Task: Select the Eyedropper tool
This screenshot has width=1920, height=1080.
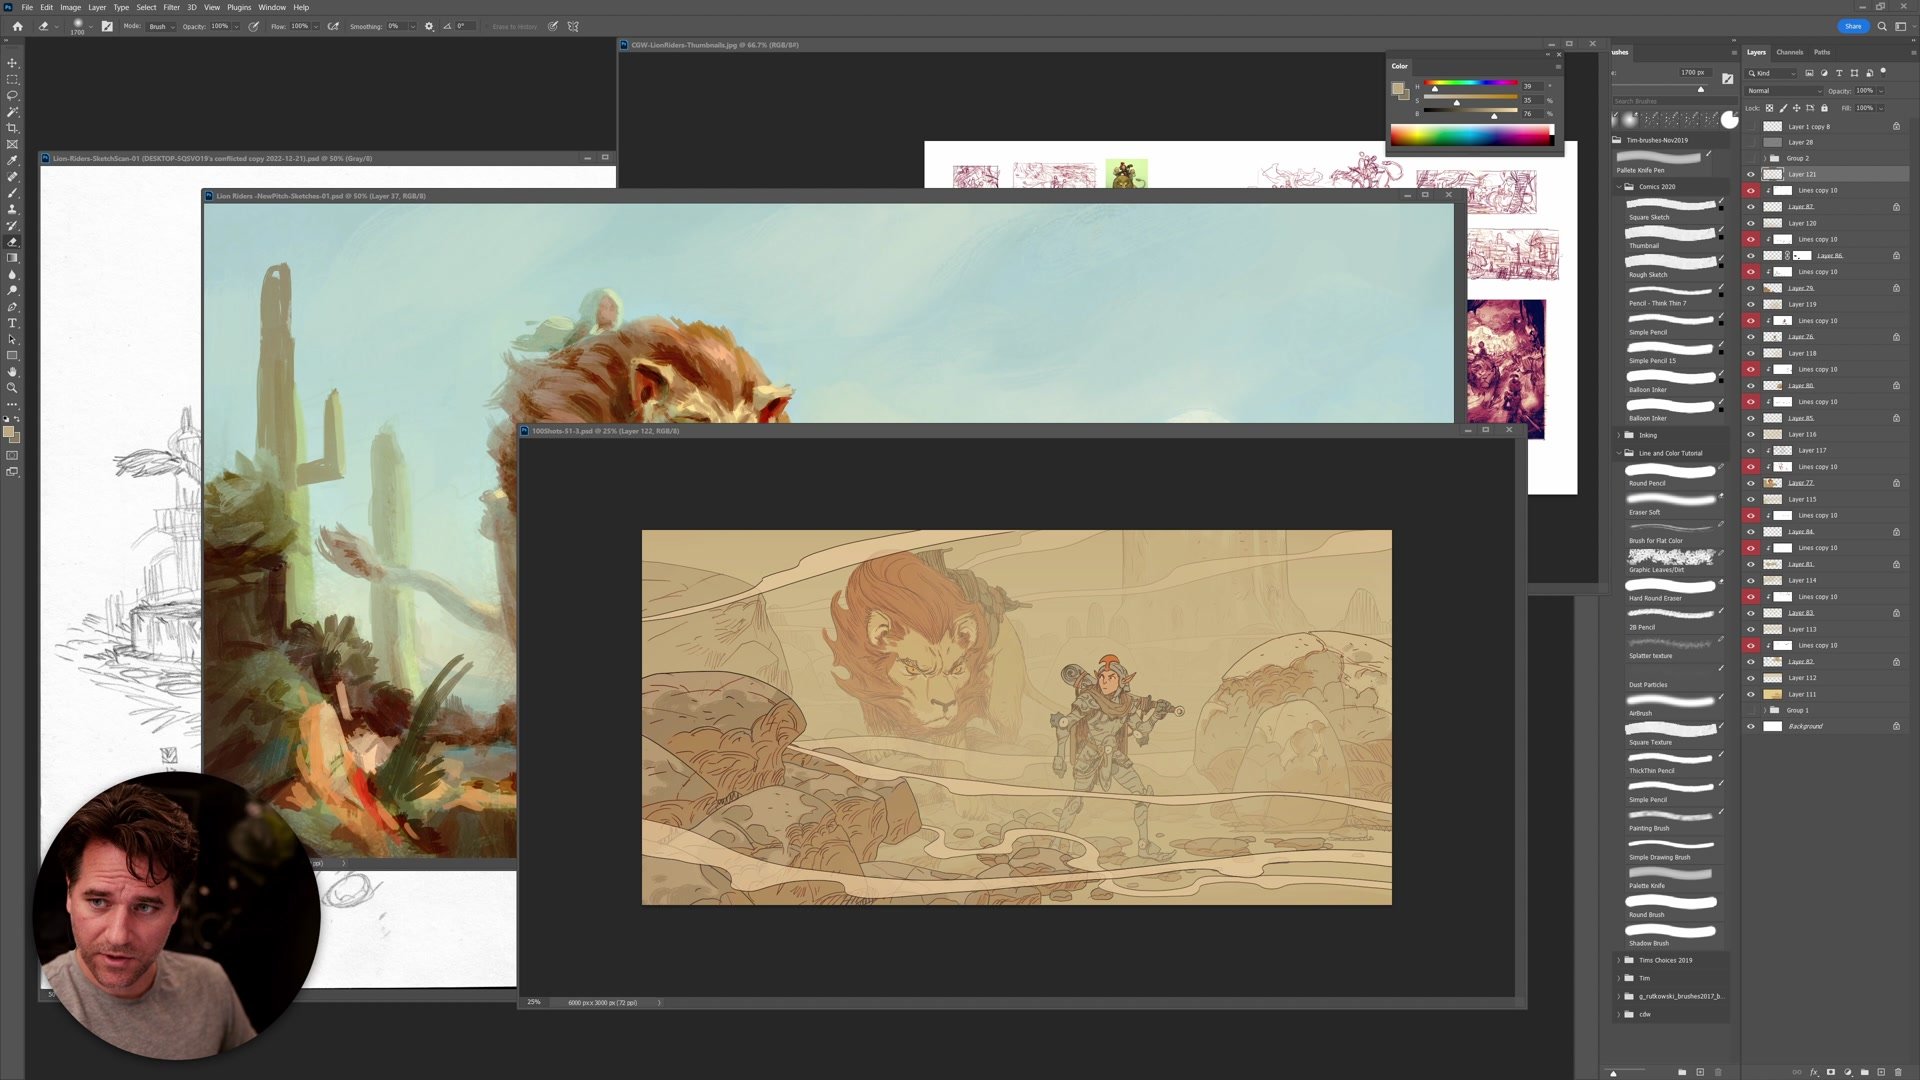Action: (x=13, y=159)
